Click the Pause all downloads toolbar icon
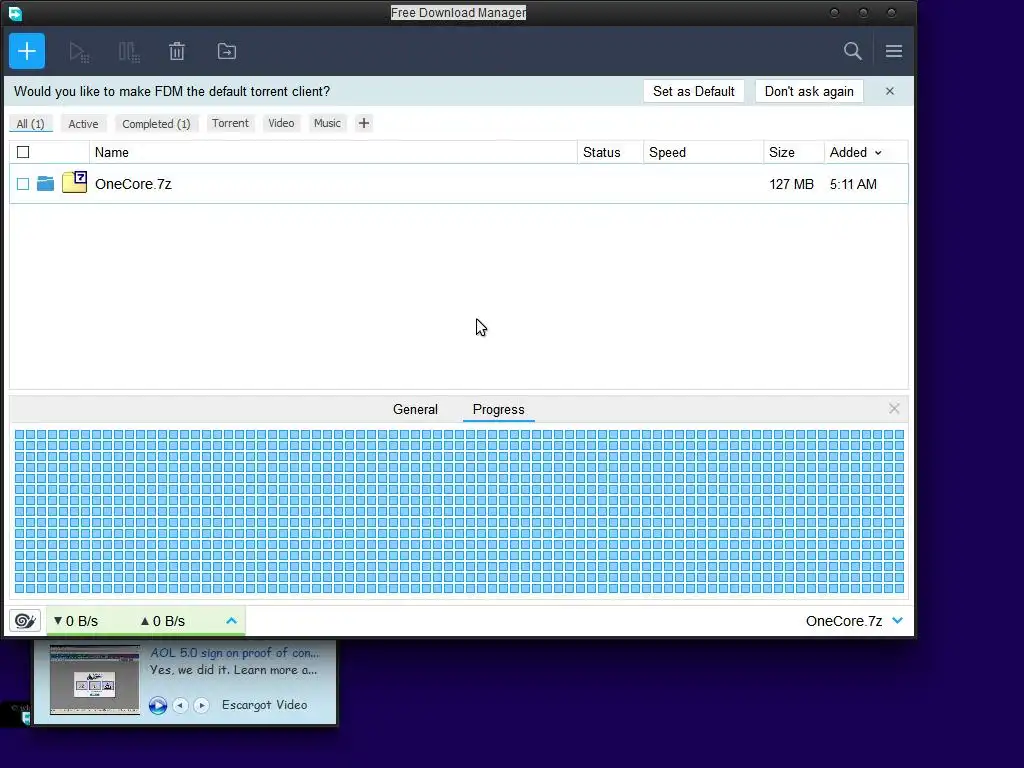This screenshot has height=768, width=1024. click(x=129, y=52)
